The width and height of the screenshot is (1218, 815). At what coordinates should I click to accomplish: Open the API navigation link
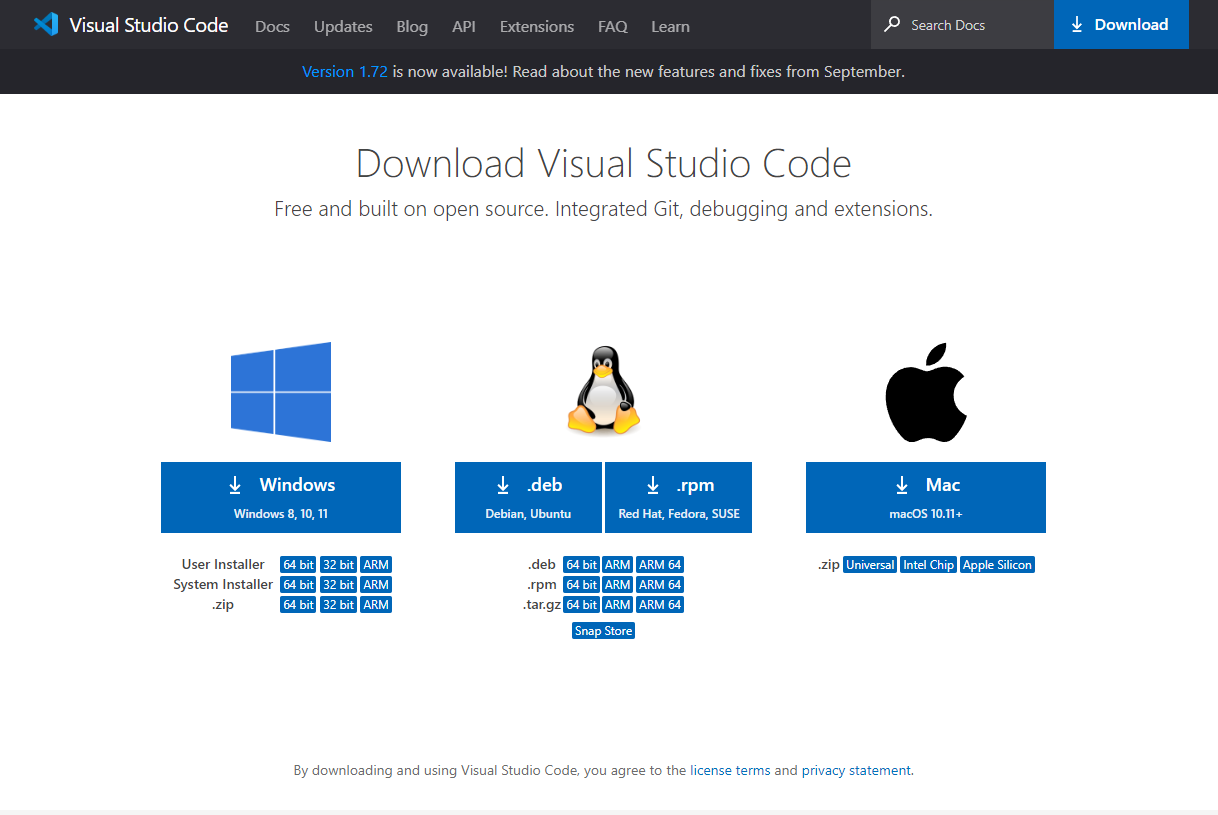click(464, 27)
